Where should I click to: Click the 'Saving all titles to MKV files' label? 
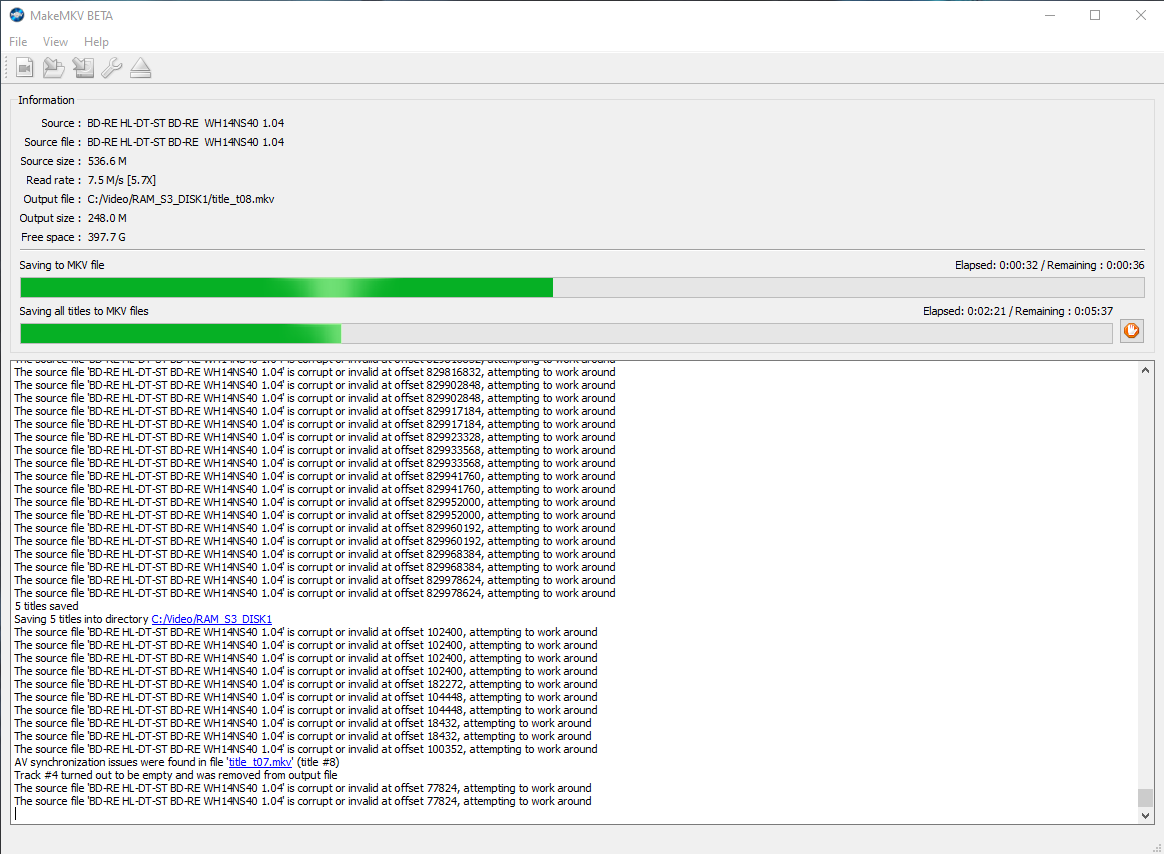(x=84, y=311)
